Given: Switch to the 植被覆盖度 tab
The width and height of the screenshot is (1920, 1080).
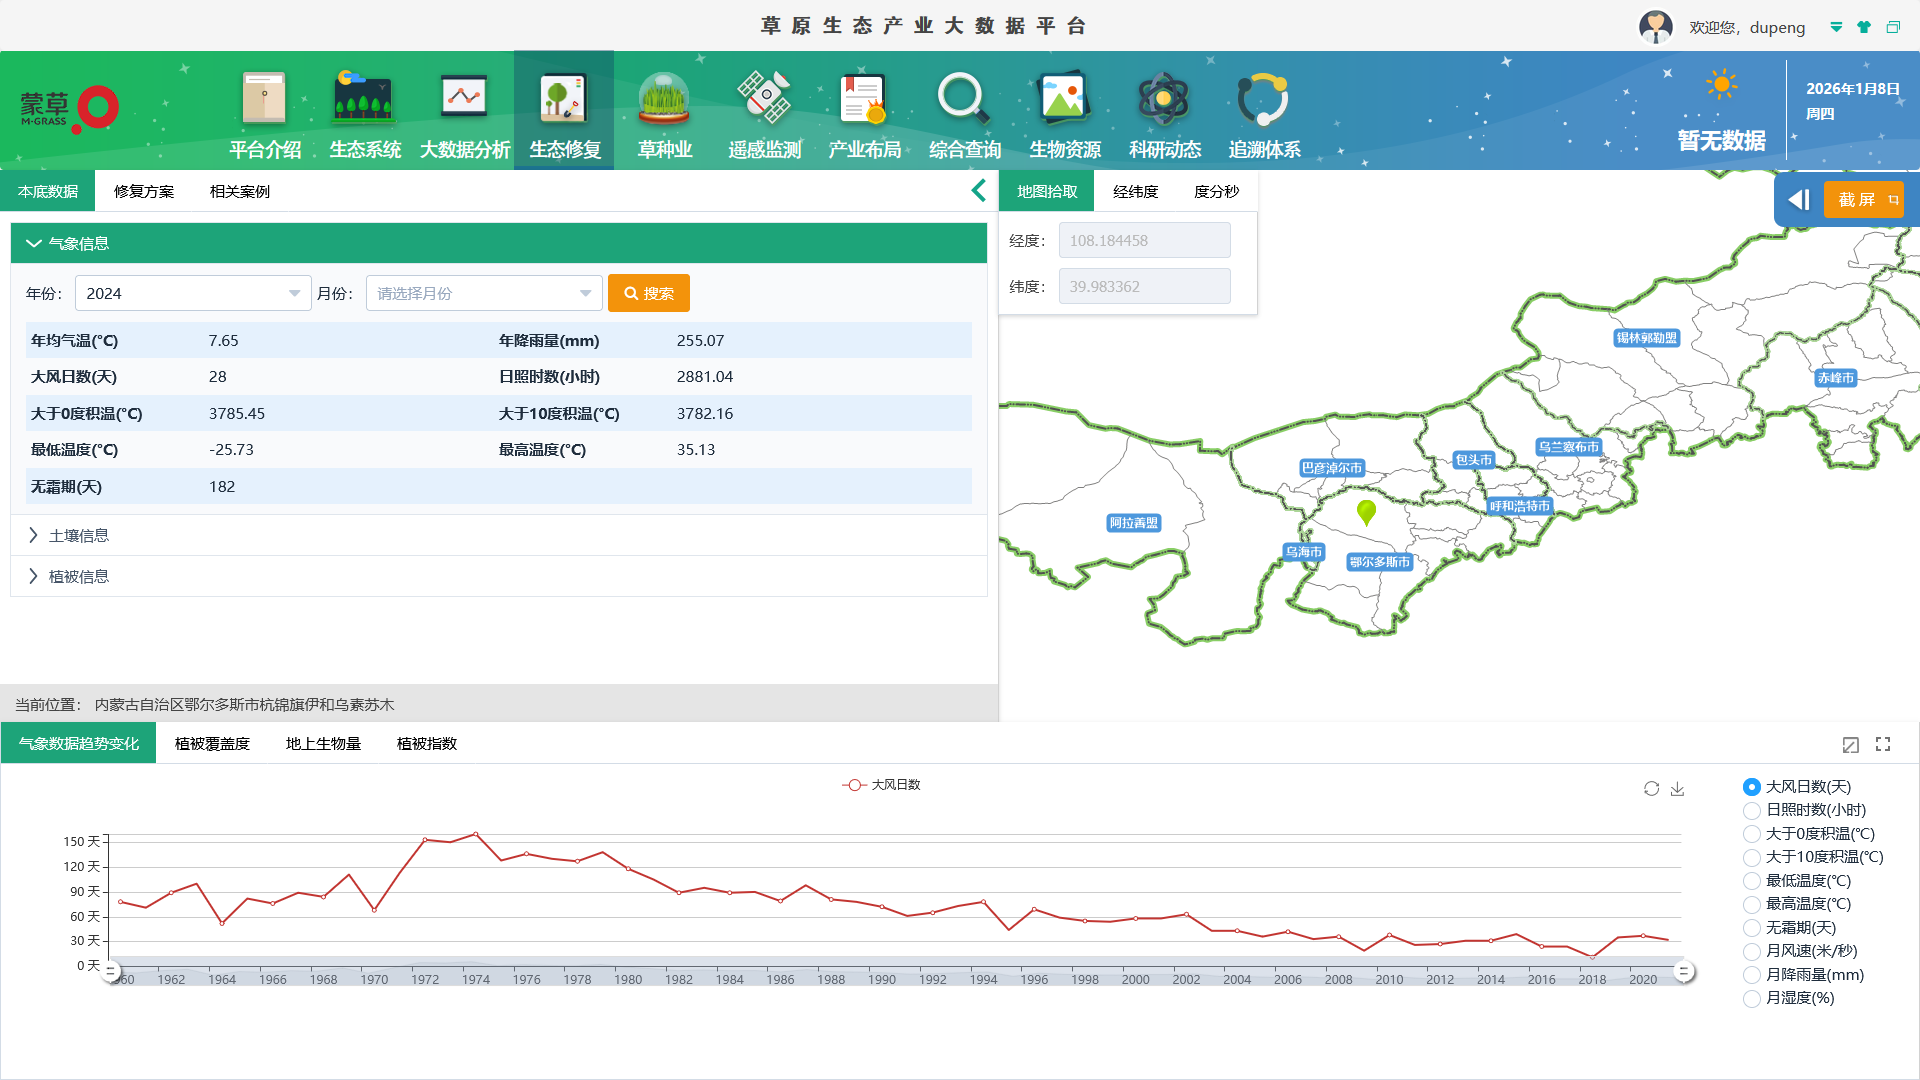Looking at the screenshot, I should click(x=212, y=743).
